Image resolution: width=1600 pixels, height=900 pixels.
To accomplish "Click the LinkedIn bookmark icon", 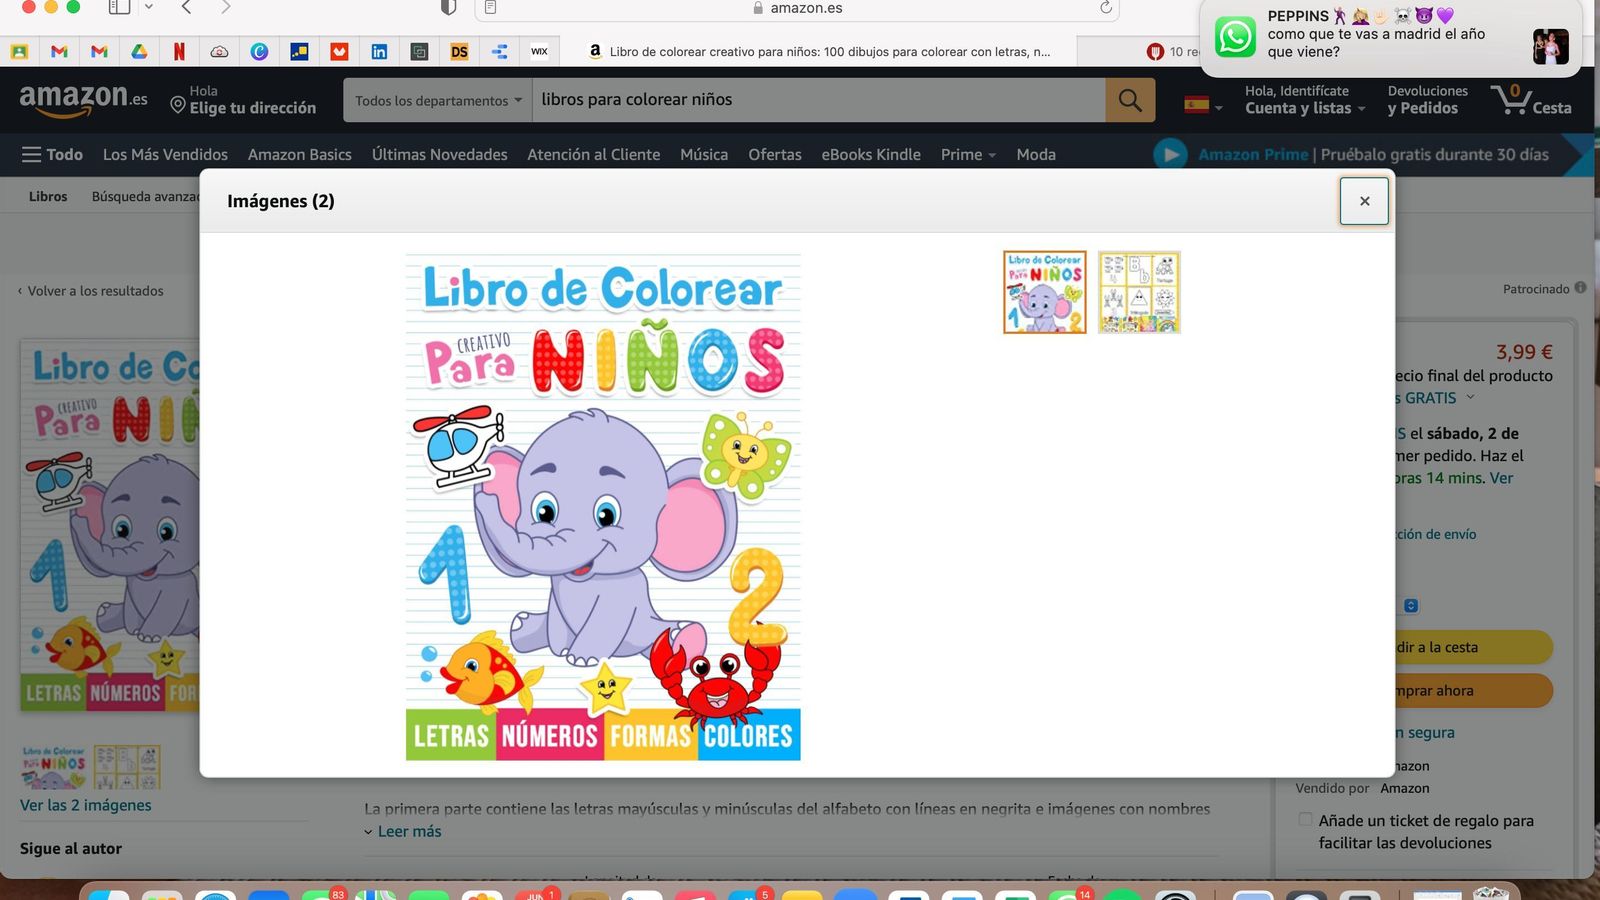I will [x=379, y=51].
